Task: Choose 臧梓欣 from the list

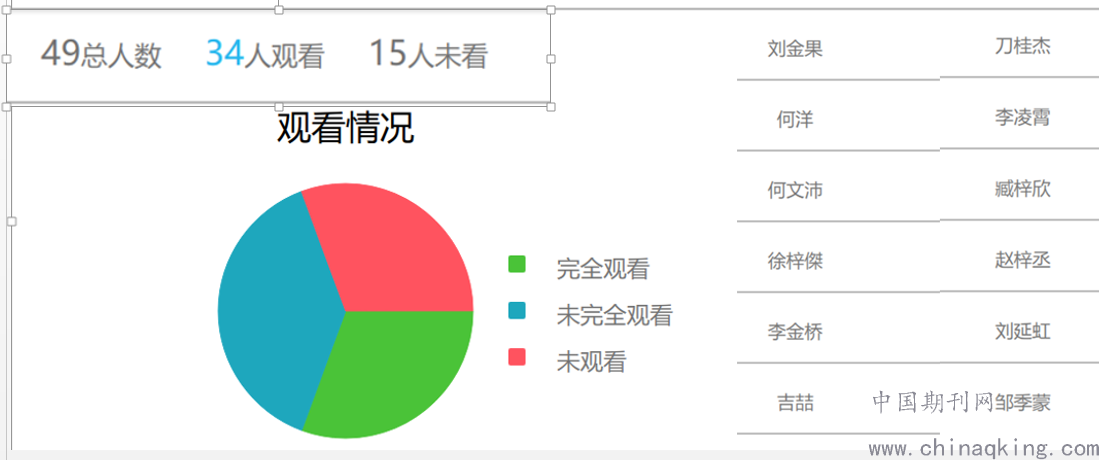Action: pyautogui.click(x=1023, y=189)
